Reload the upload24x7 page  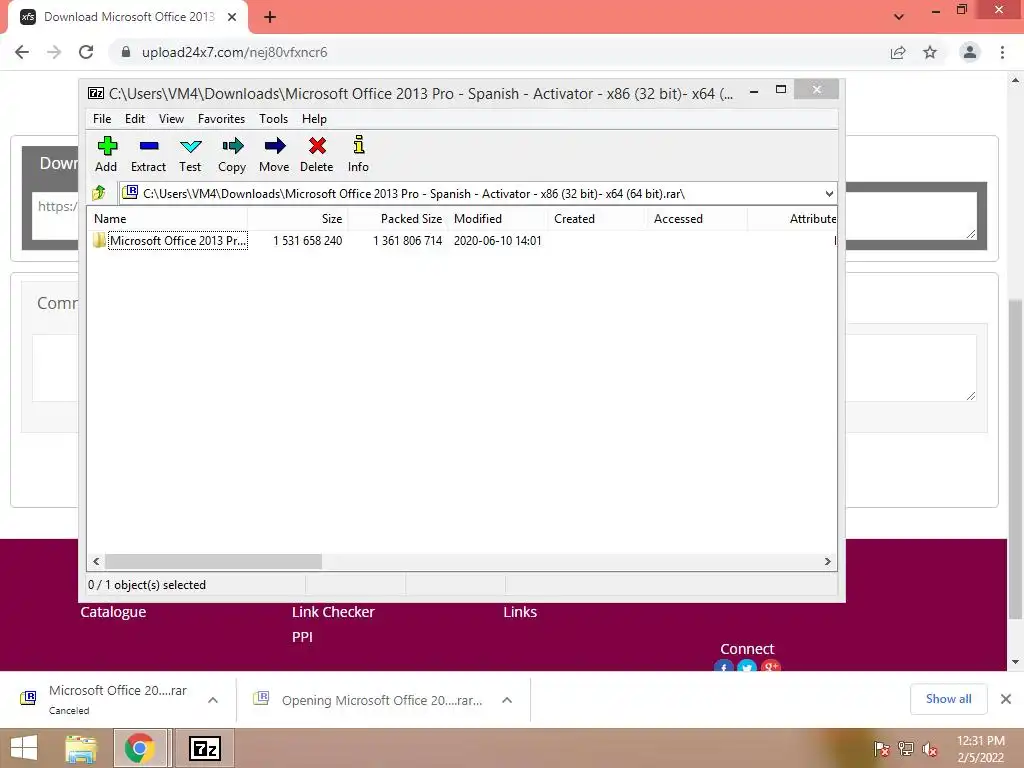(x=86, y=52)
